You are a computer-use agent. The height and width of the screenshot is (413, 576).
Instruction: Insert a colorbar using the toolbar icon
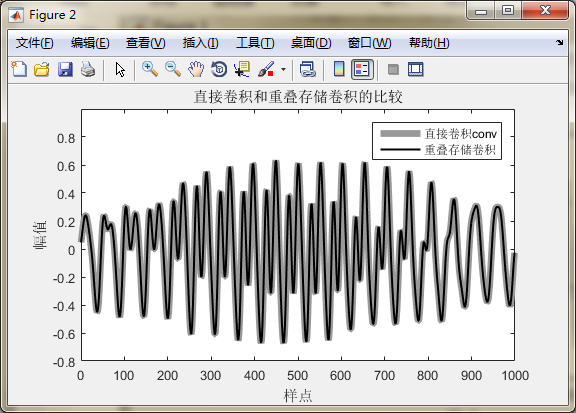[x=339, y=69]
